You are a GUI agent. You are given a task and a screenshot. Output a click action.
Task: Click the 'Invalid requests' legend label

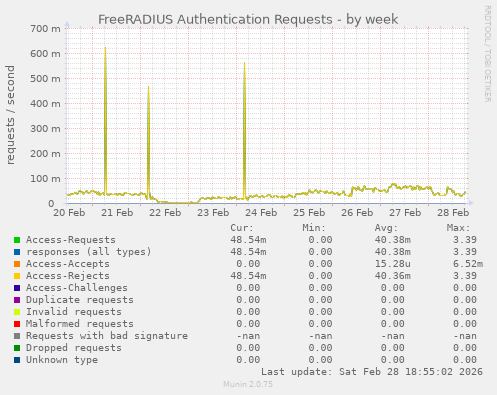coord(74,312)
